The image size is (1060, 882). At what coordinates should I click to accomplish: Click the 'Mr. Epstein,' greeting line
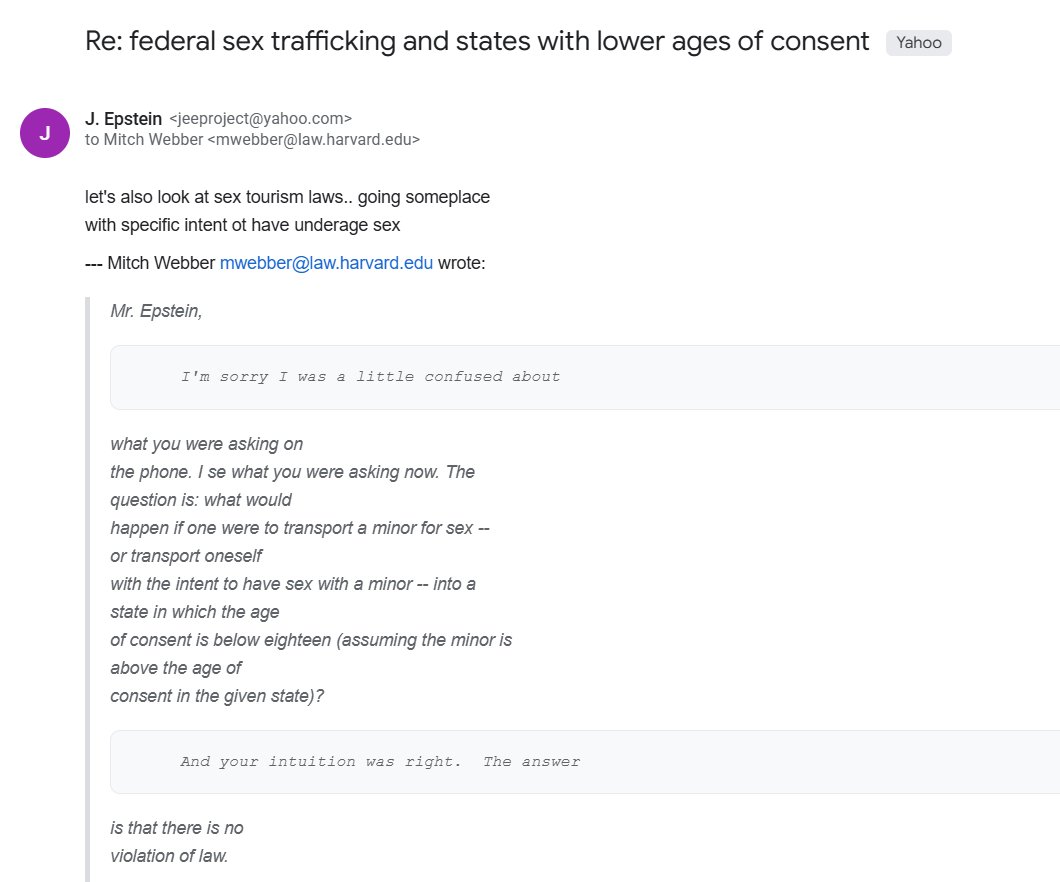pos(156,311)
